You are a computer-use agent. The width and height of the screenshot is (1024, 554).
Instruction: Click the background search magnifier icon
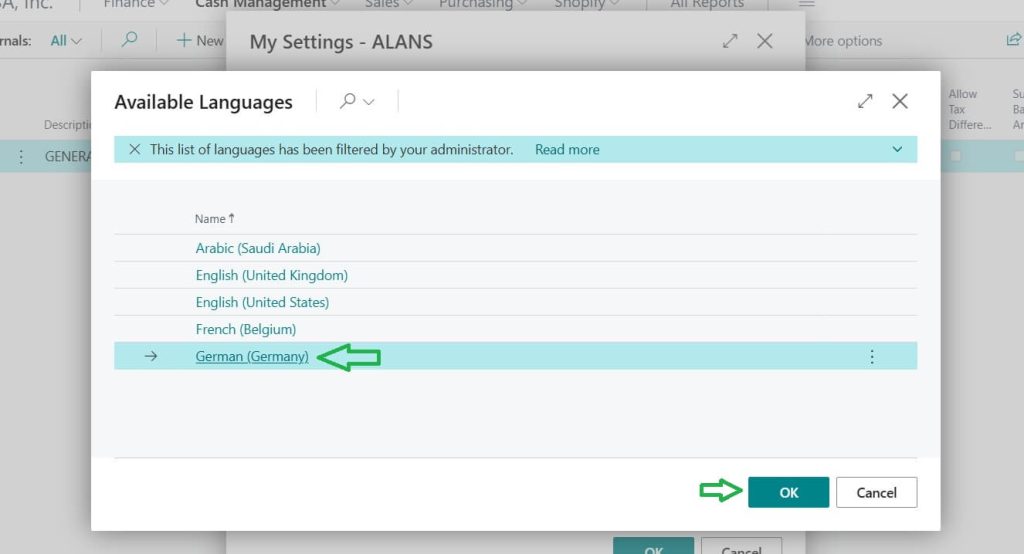coord(129,40)
